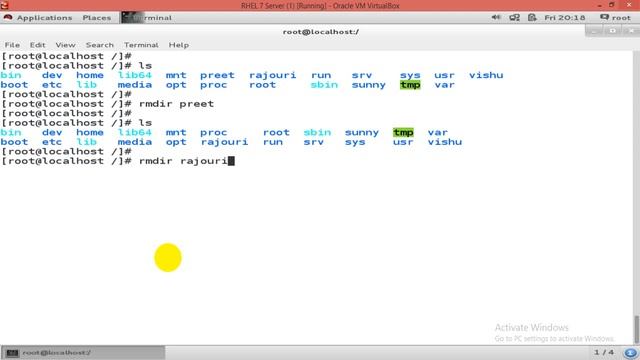Click 'usr' in second ls output
Viewport: 640px width, 360px height.
tap(403, 142)
